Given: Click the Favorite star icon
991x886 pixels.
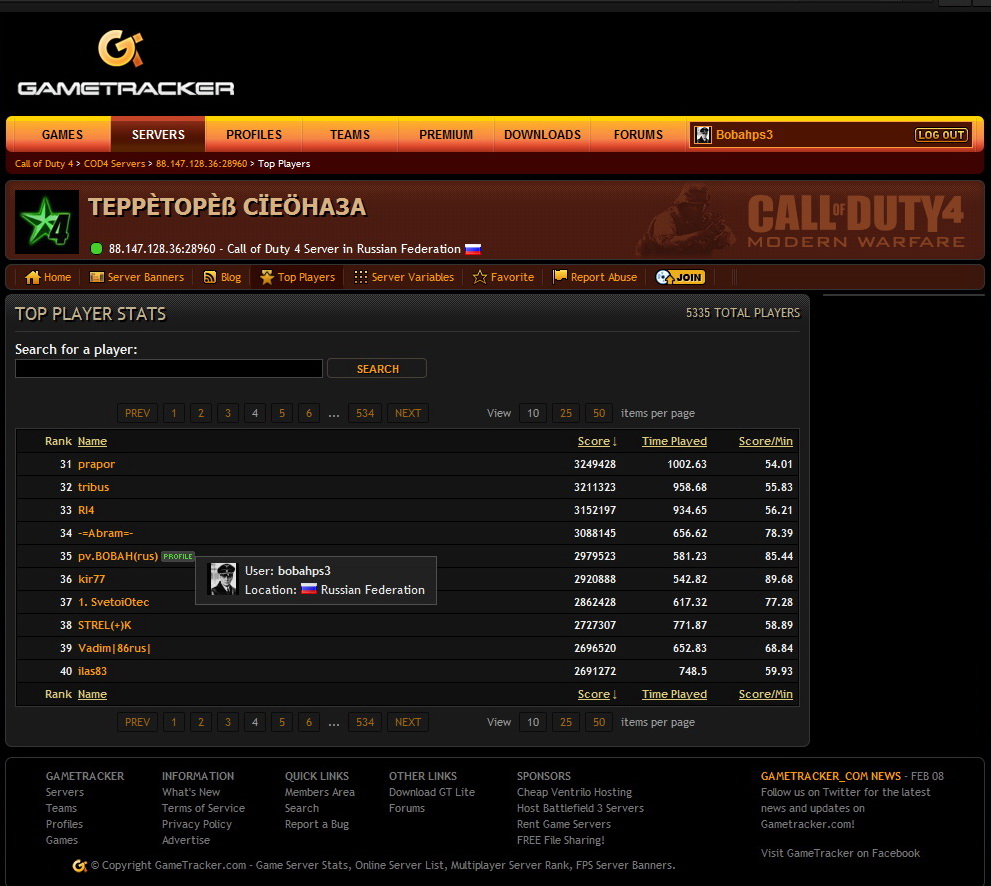Looking at the screenshot, I should point(480,277).
